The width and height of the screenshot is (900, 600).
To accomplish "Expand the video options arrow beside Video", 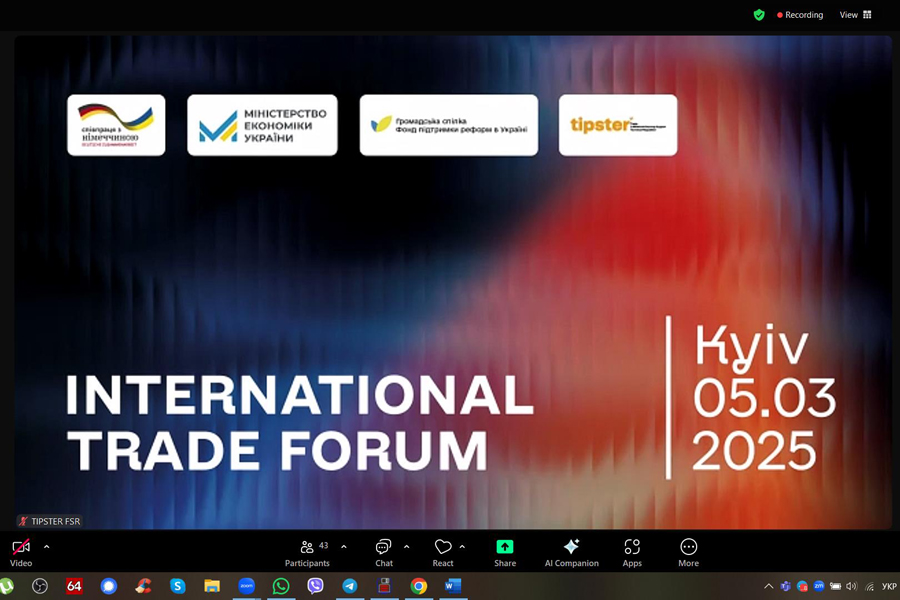I will tap(46, 547).
